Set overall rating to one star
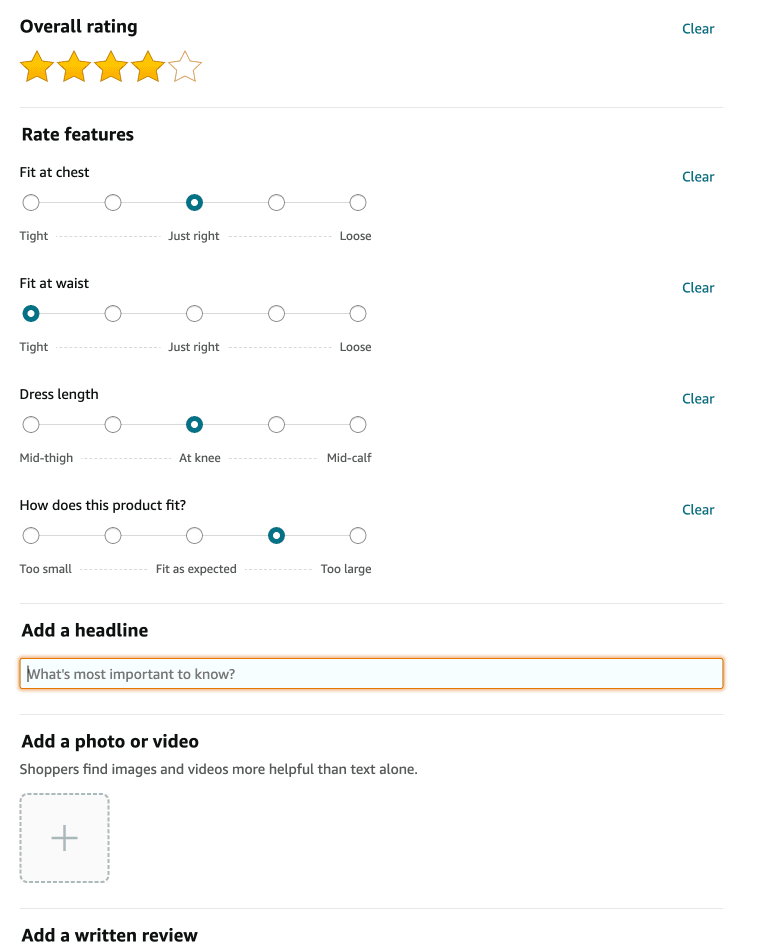Screen dimensions: 766x952 point(37,68)
